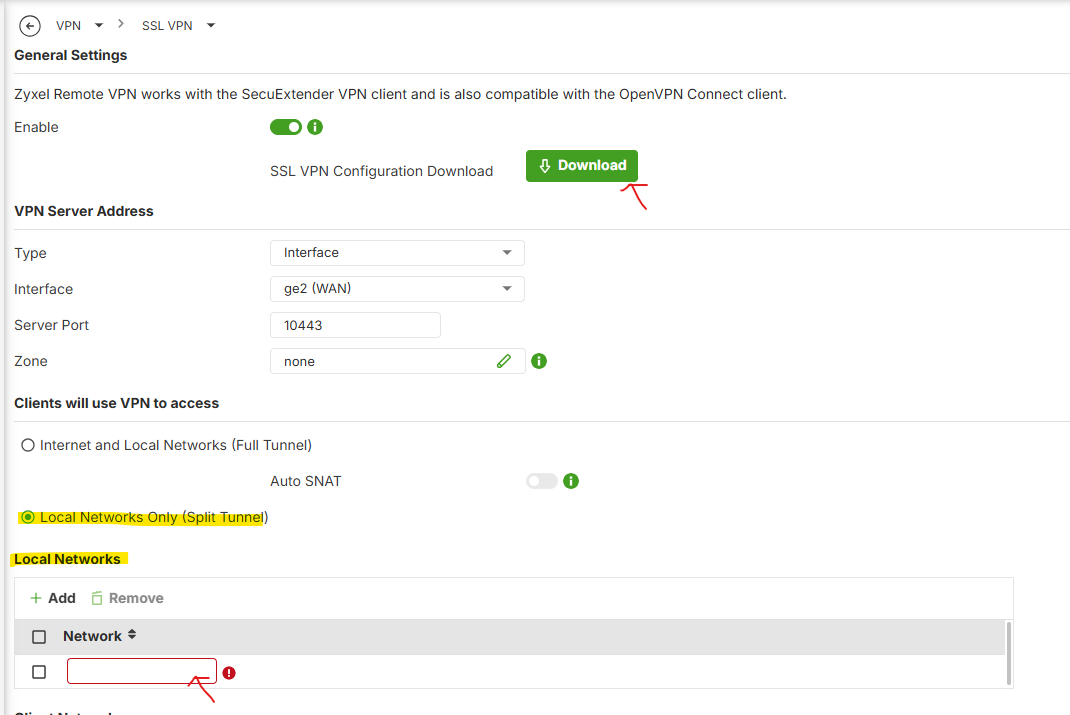
Task: Open the Type dropdown showing Interface
Action: coord(397,252)
